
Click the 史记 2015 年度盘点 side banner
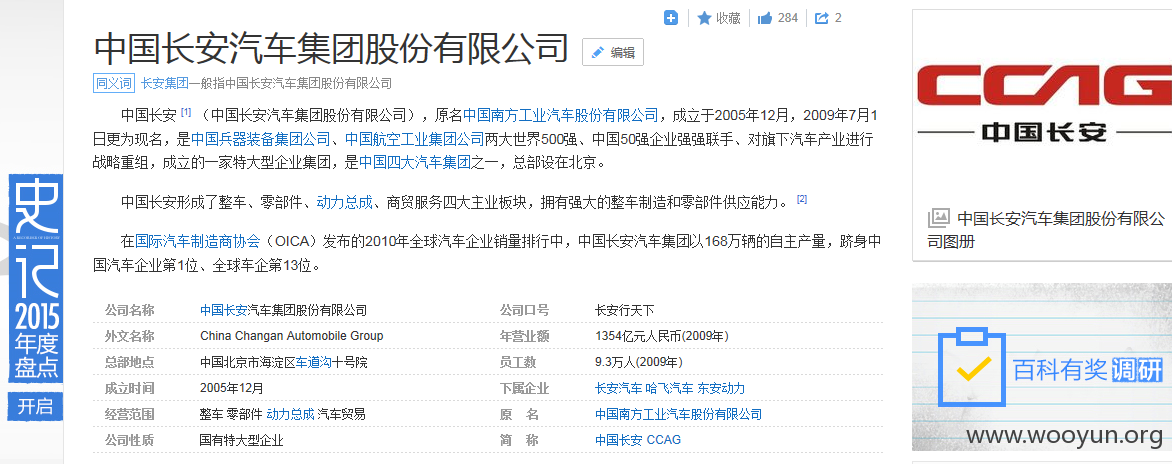coord(36,277)
